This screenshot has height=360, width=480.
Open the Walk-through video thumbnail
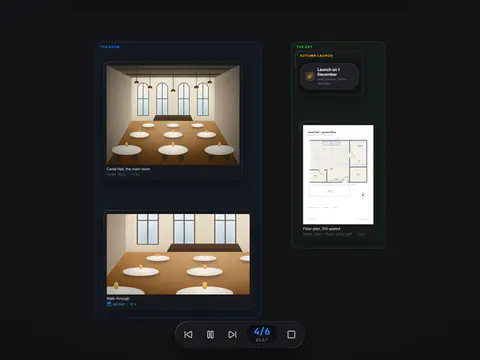tap(178, 254)
